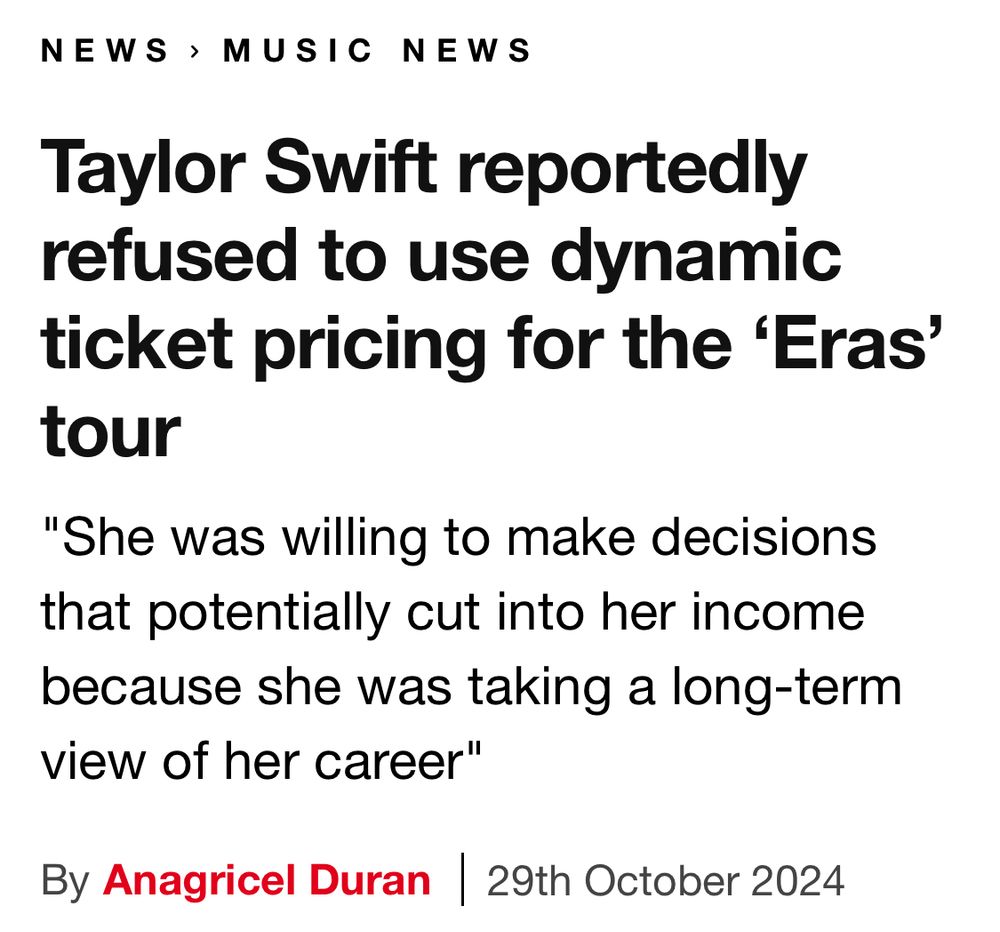Click the word 'potentially' in the subheading
1000x932 pixels.
[x=270, y=614]
